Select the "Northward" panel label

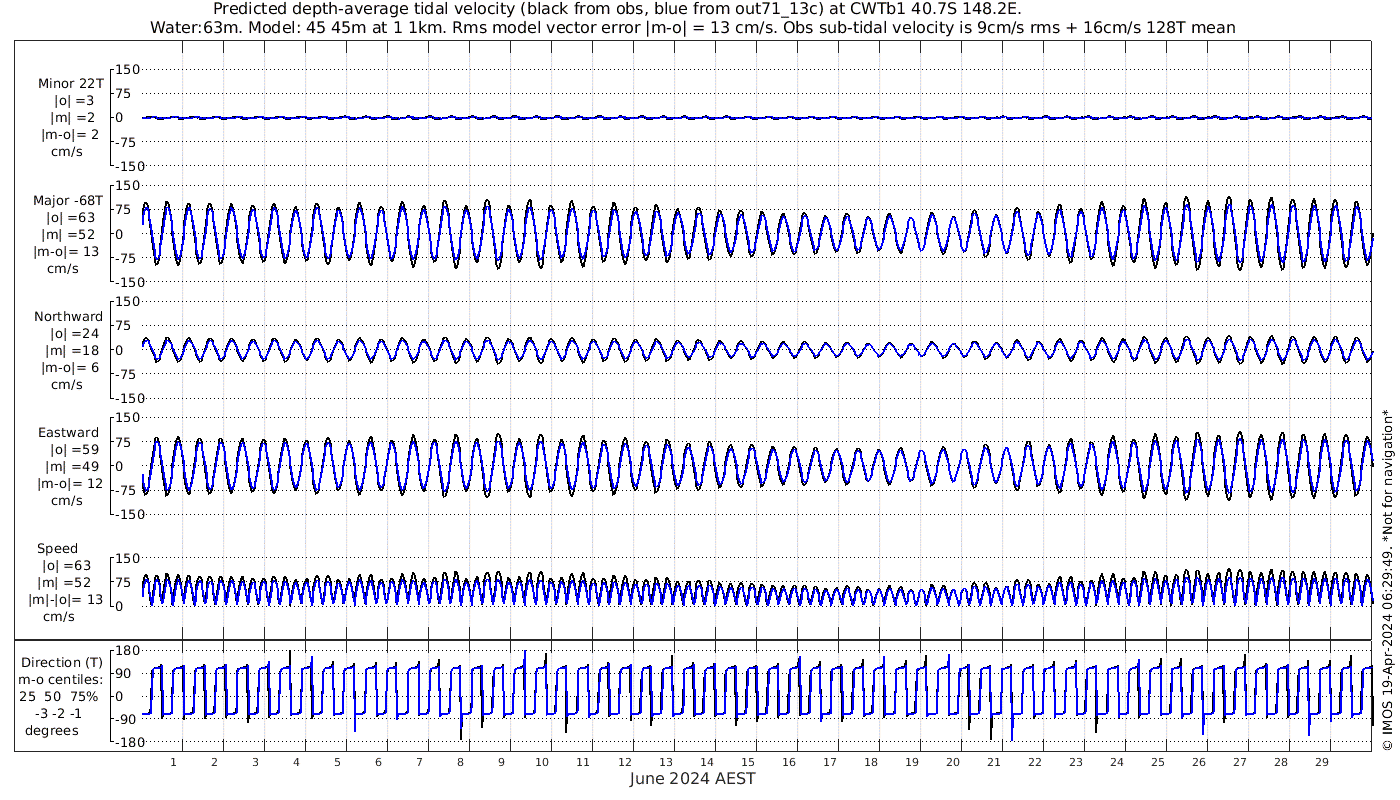click(68, 317)
